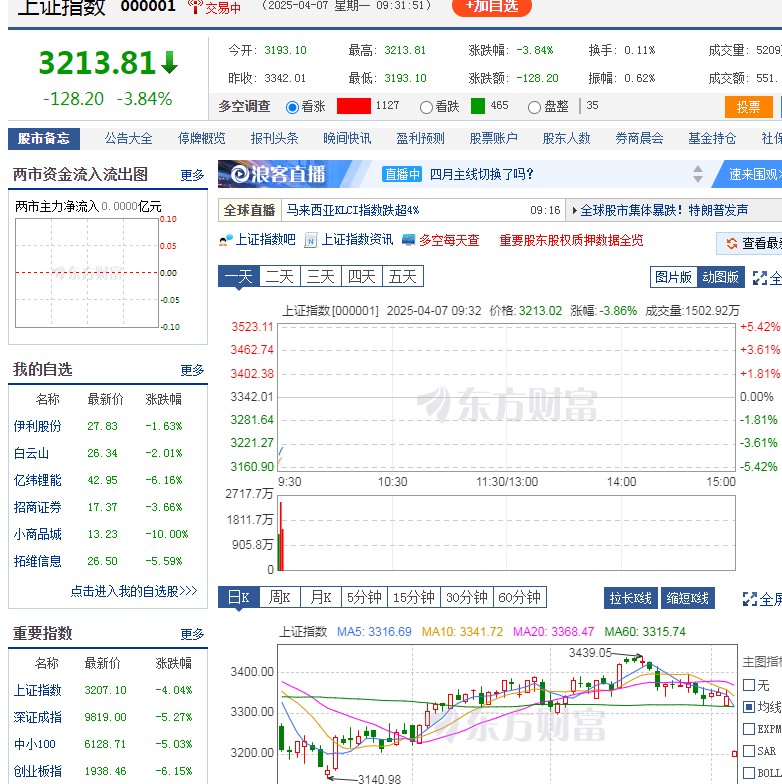
Task: Click the 浪客直播 logo banner
Action: pyautogui.click(x=278, y=174)
